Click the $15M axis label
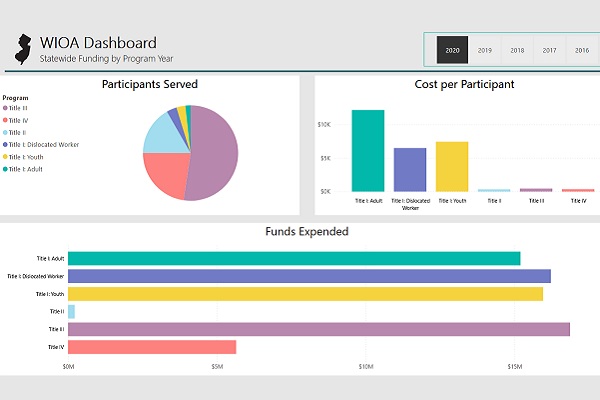The image size is (600, 400). pyautogui.click(x=515, y=367)
